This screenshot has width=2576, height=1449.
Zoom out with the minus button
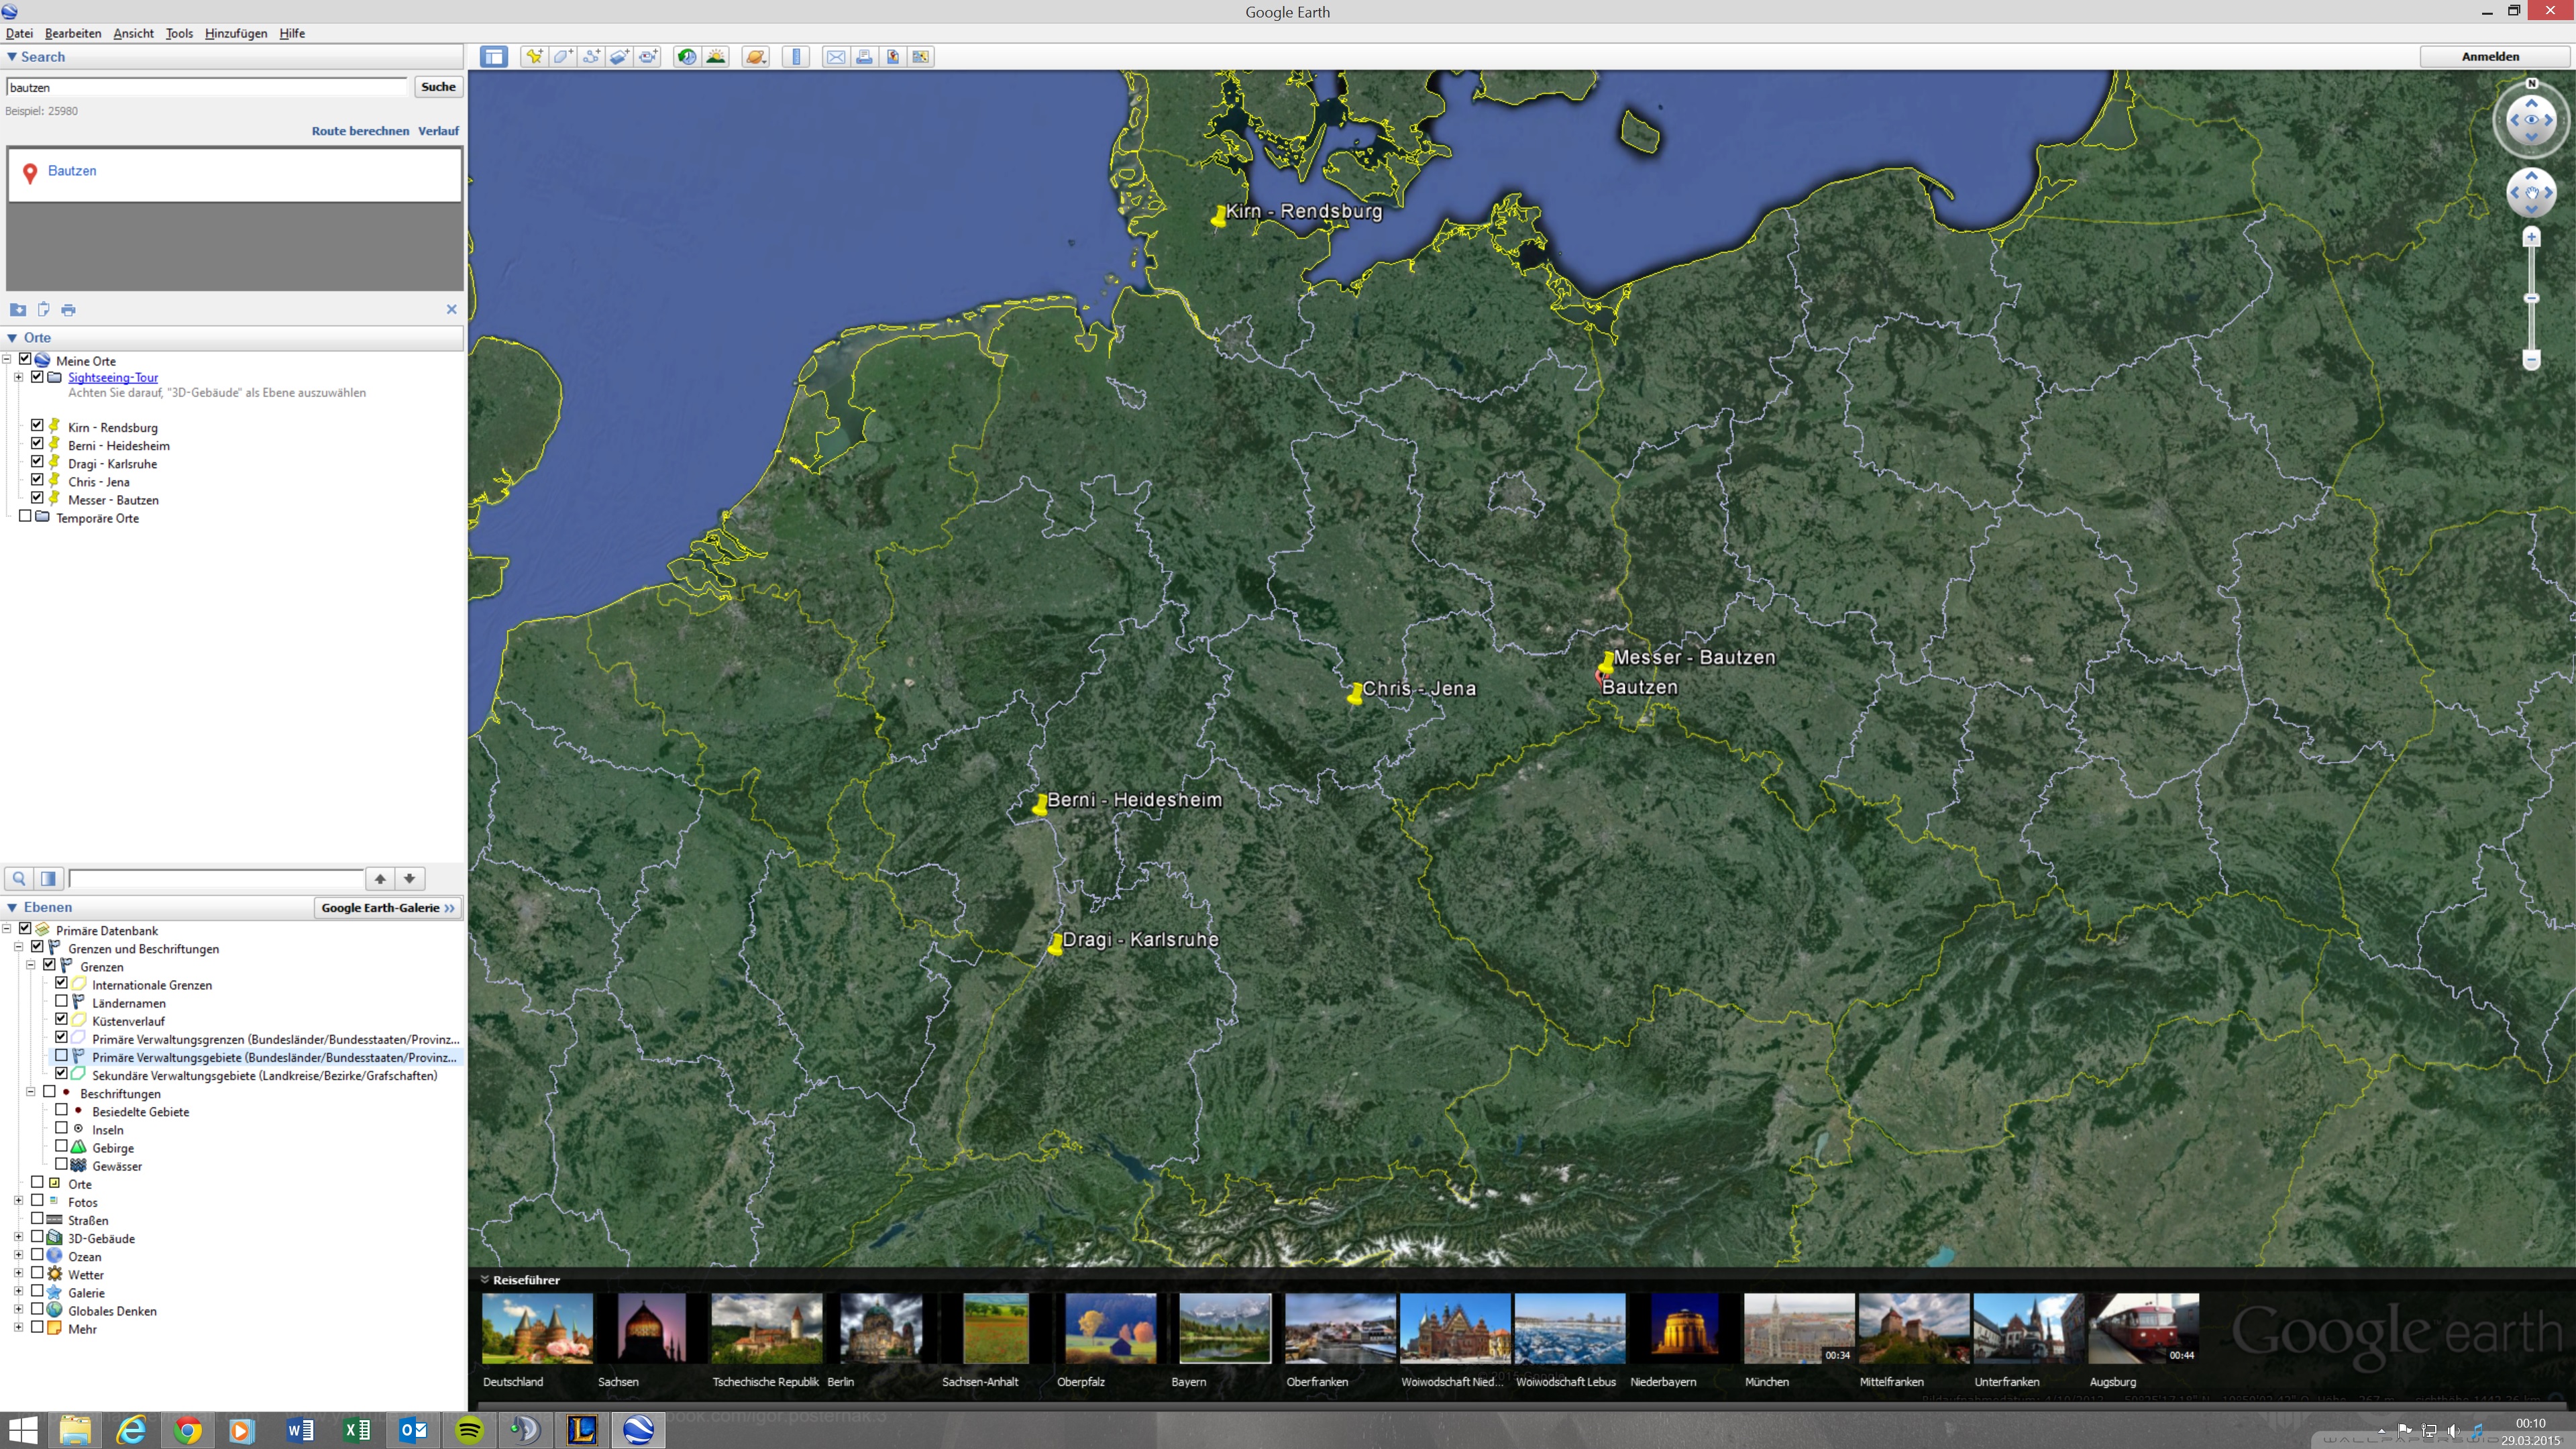click(2531, 360)
